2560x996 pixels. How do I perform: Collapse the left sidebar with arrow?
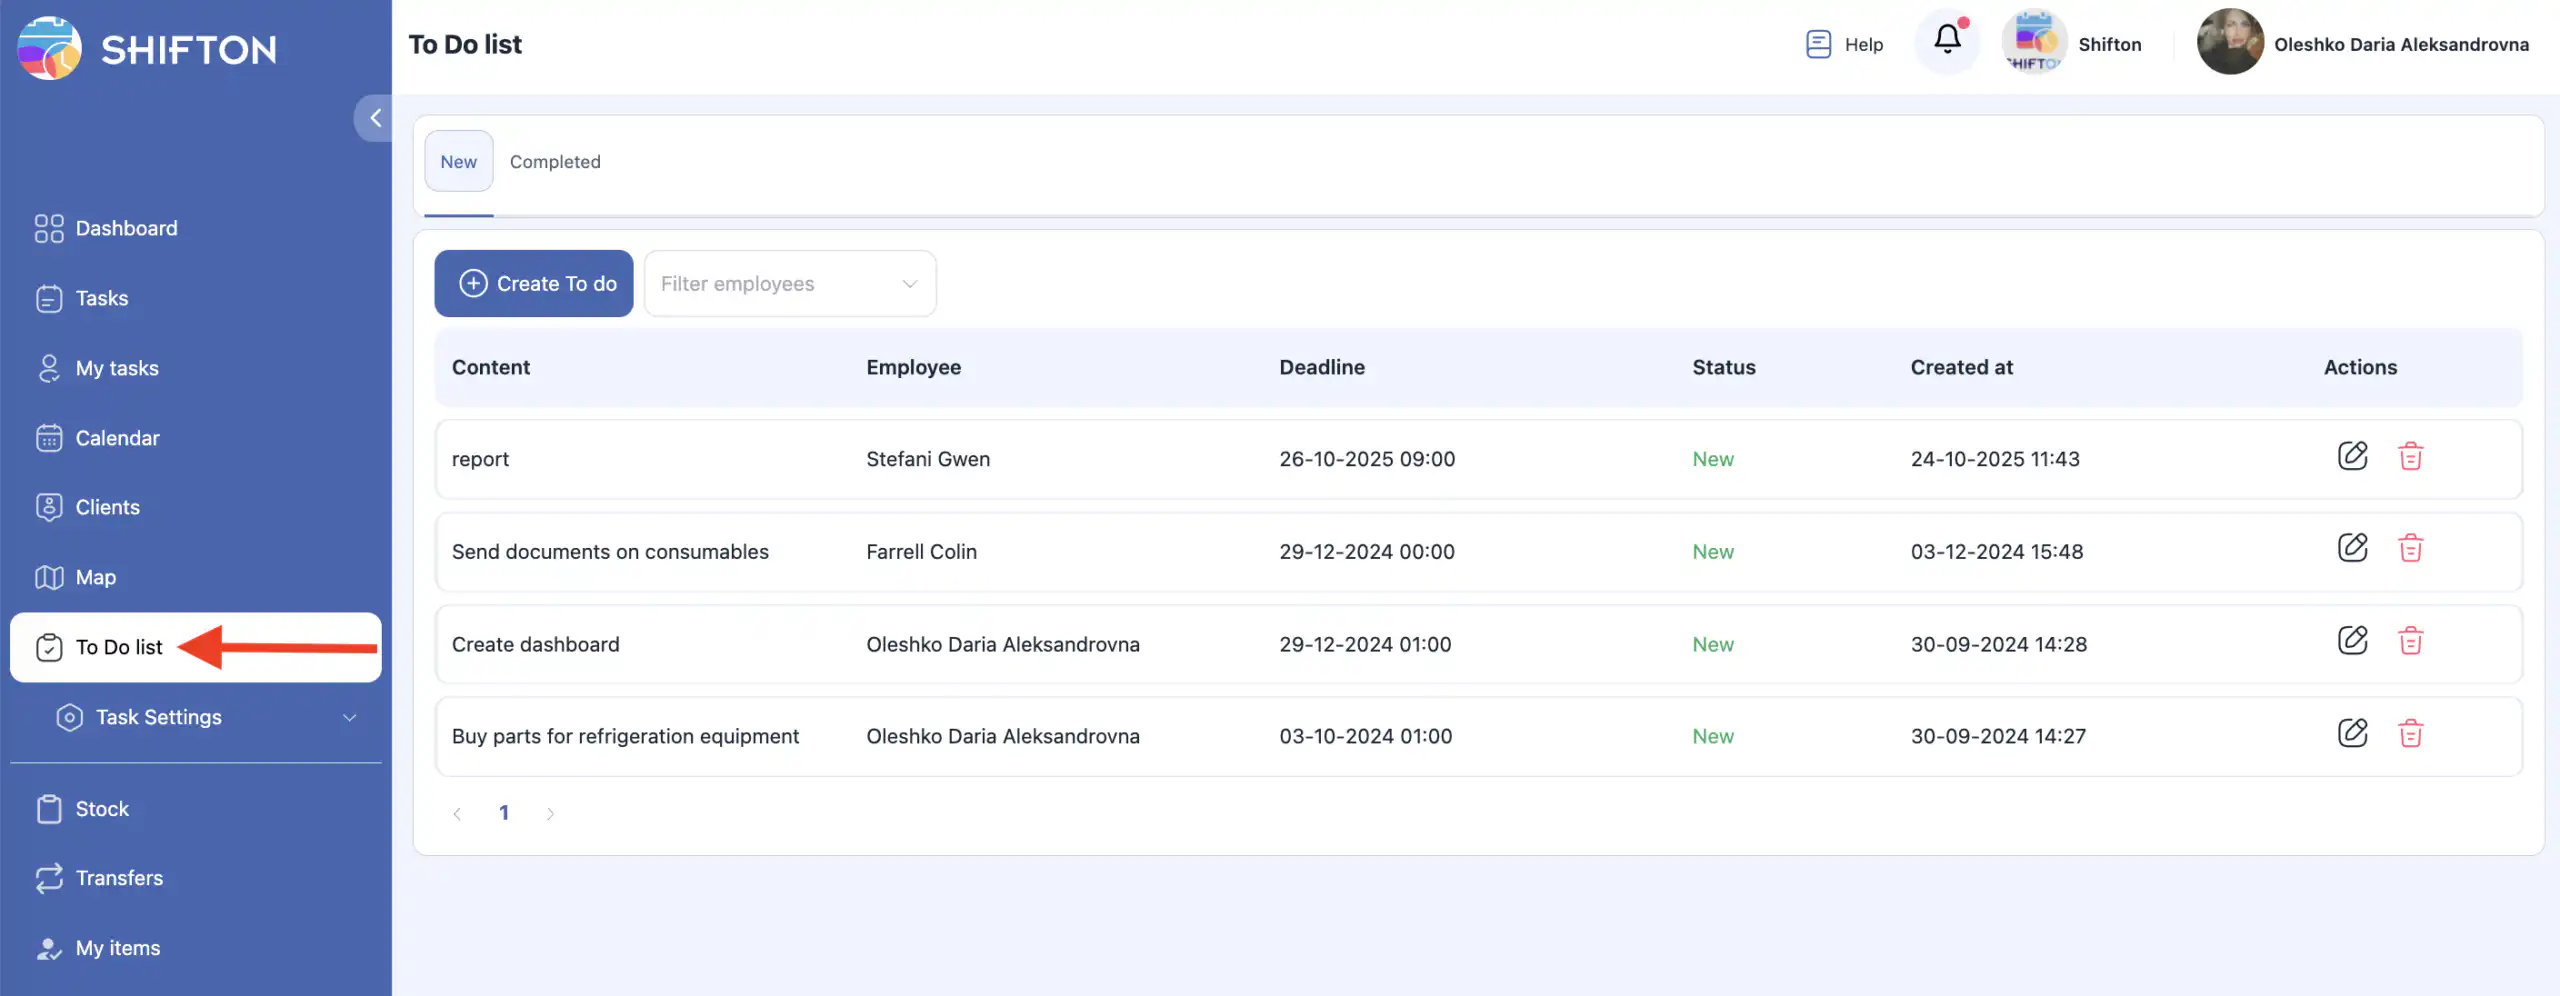(x=375, y=118)
